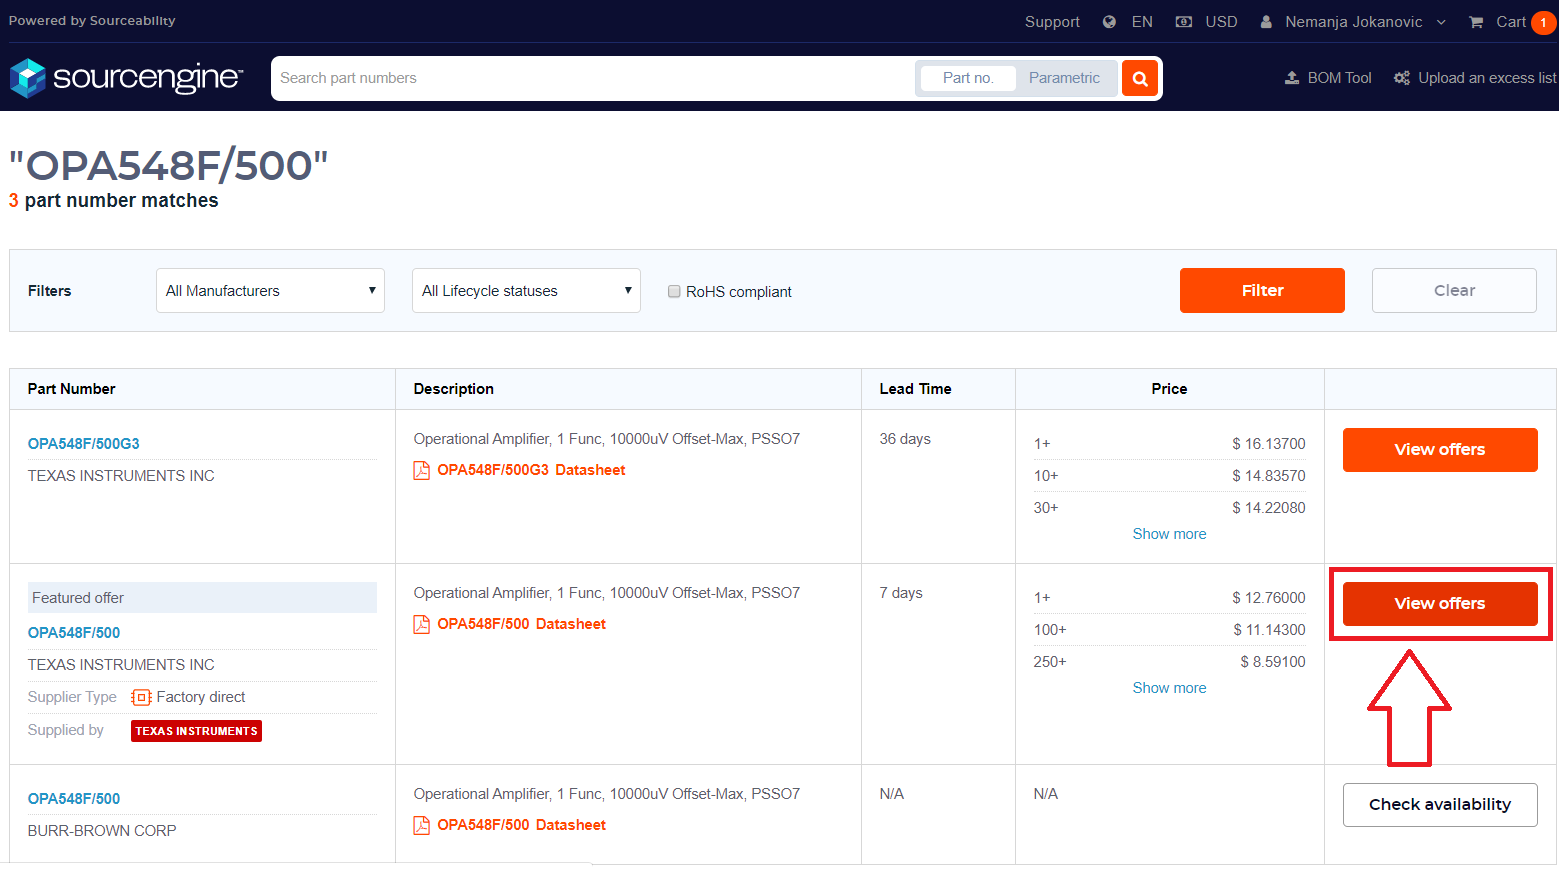
Task: Open the Burr-Brown OPA548F/500 part link
Action: pyautogui.click(x=74, y=799)
